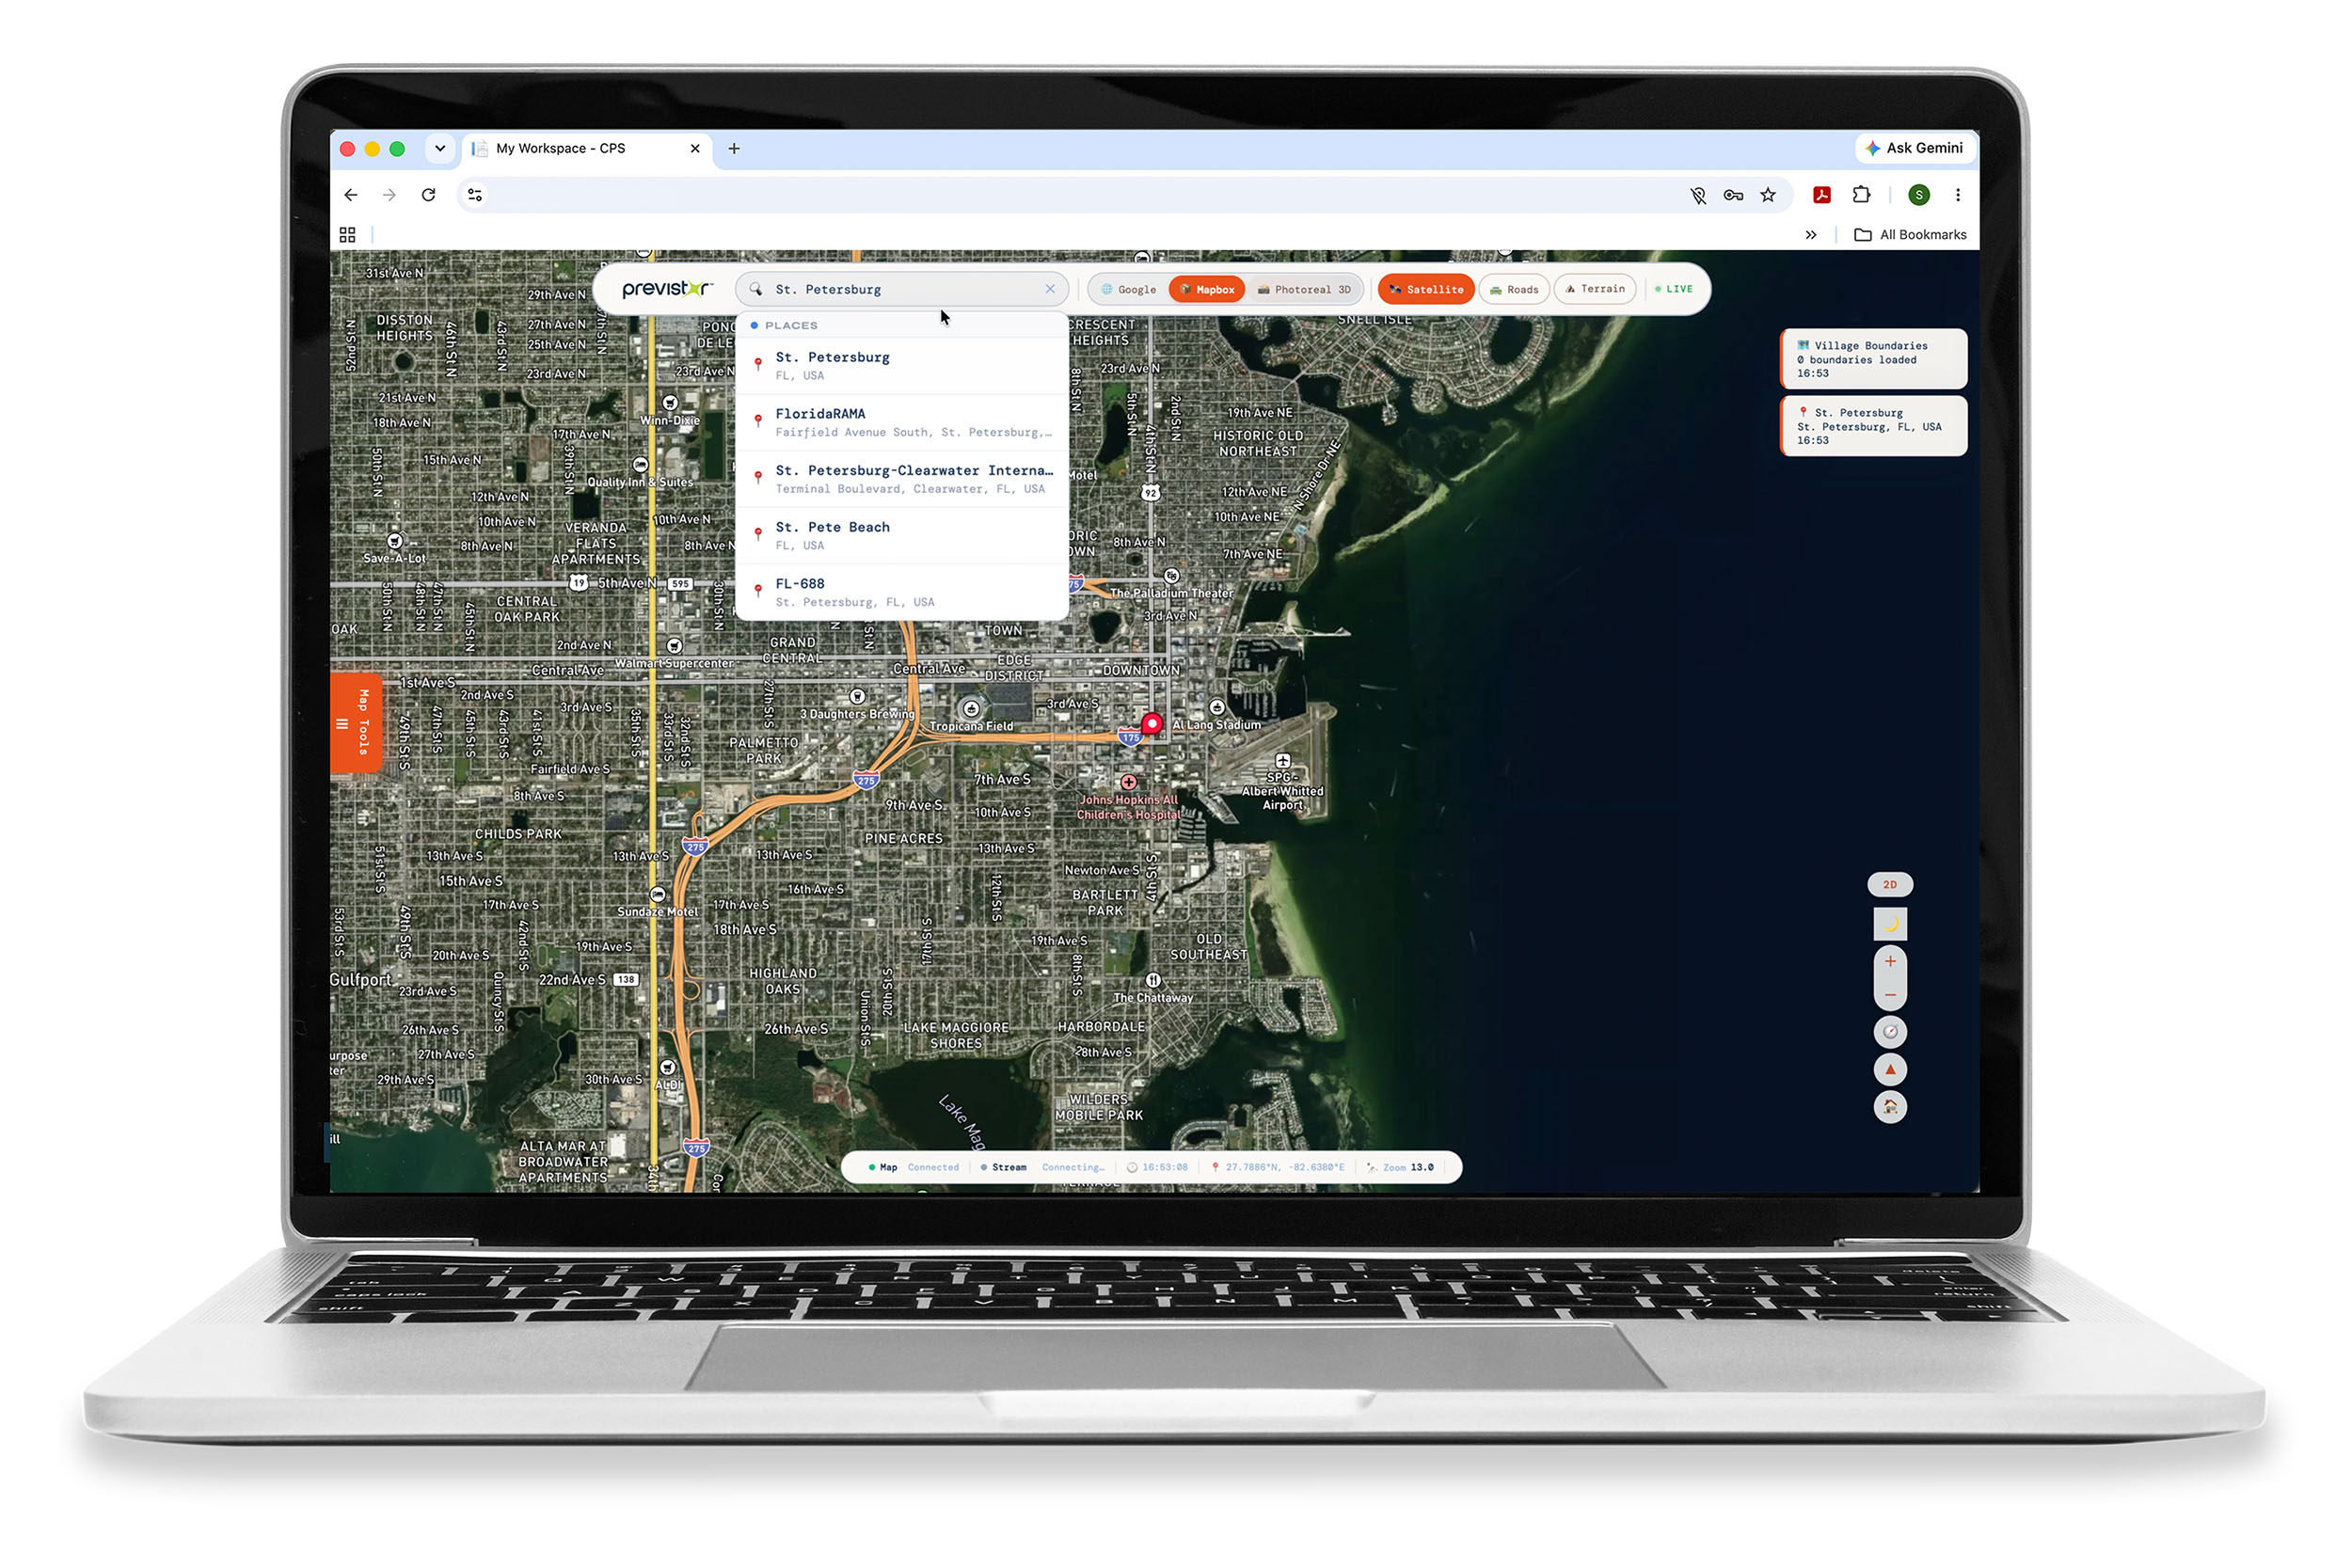Click the compass bearing reset button
Image resolution: width=2352 pixels, height=1568 pixels.
pos(1890,1032)
